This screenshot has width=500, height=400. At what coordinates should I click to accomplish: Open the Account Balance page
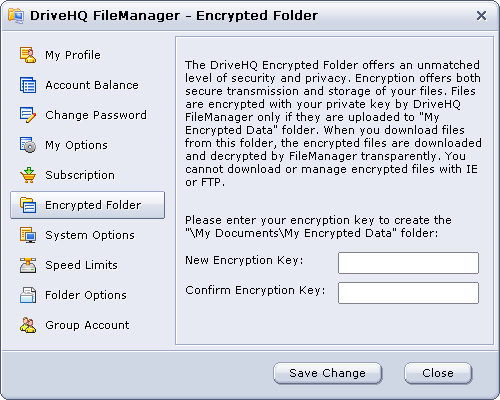pos(92,85)
